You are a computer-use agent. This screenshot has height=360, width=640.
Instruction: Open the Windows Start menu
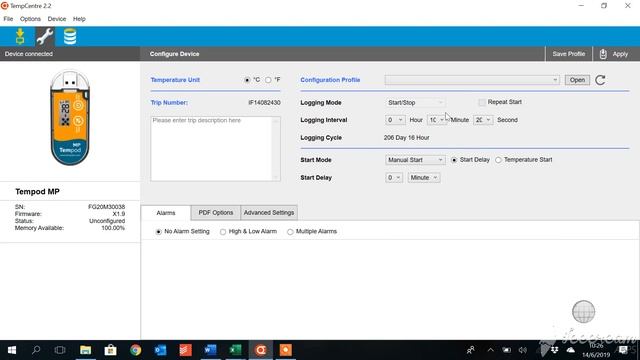pyautogui.click(x=12, y=350)
